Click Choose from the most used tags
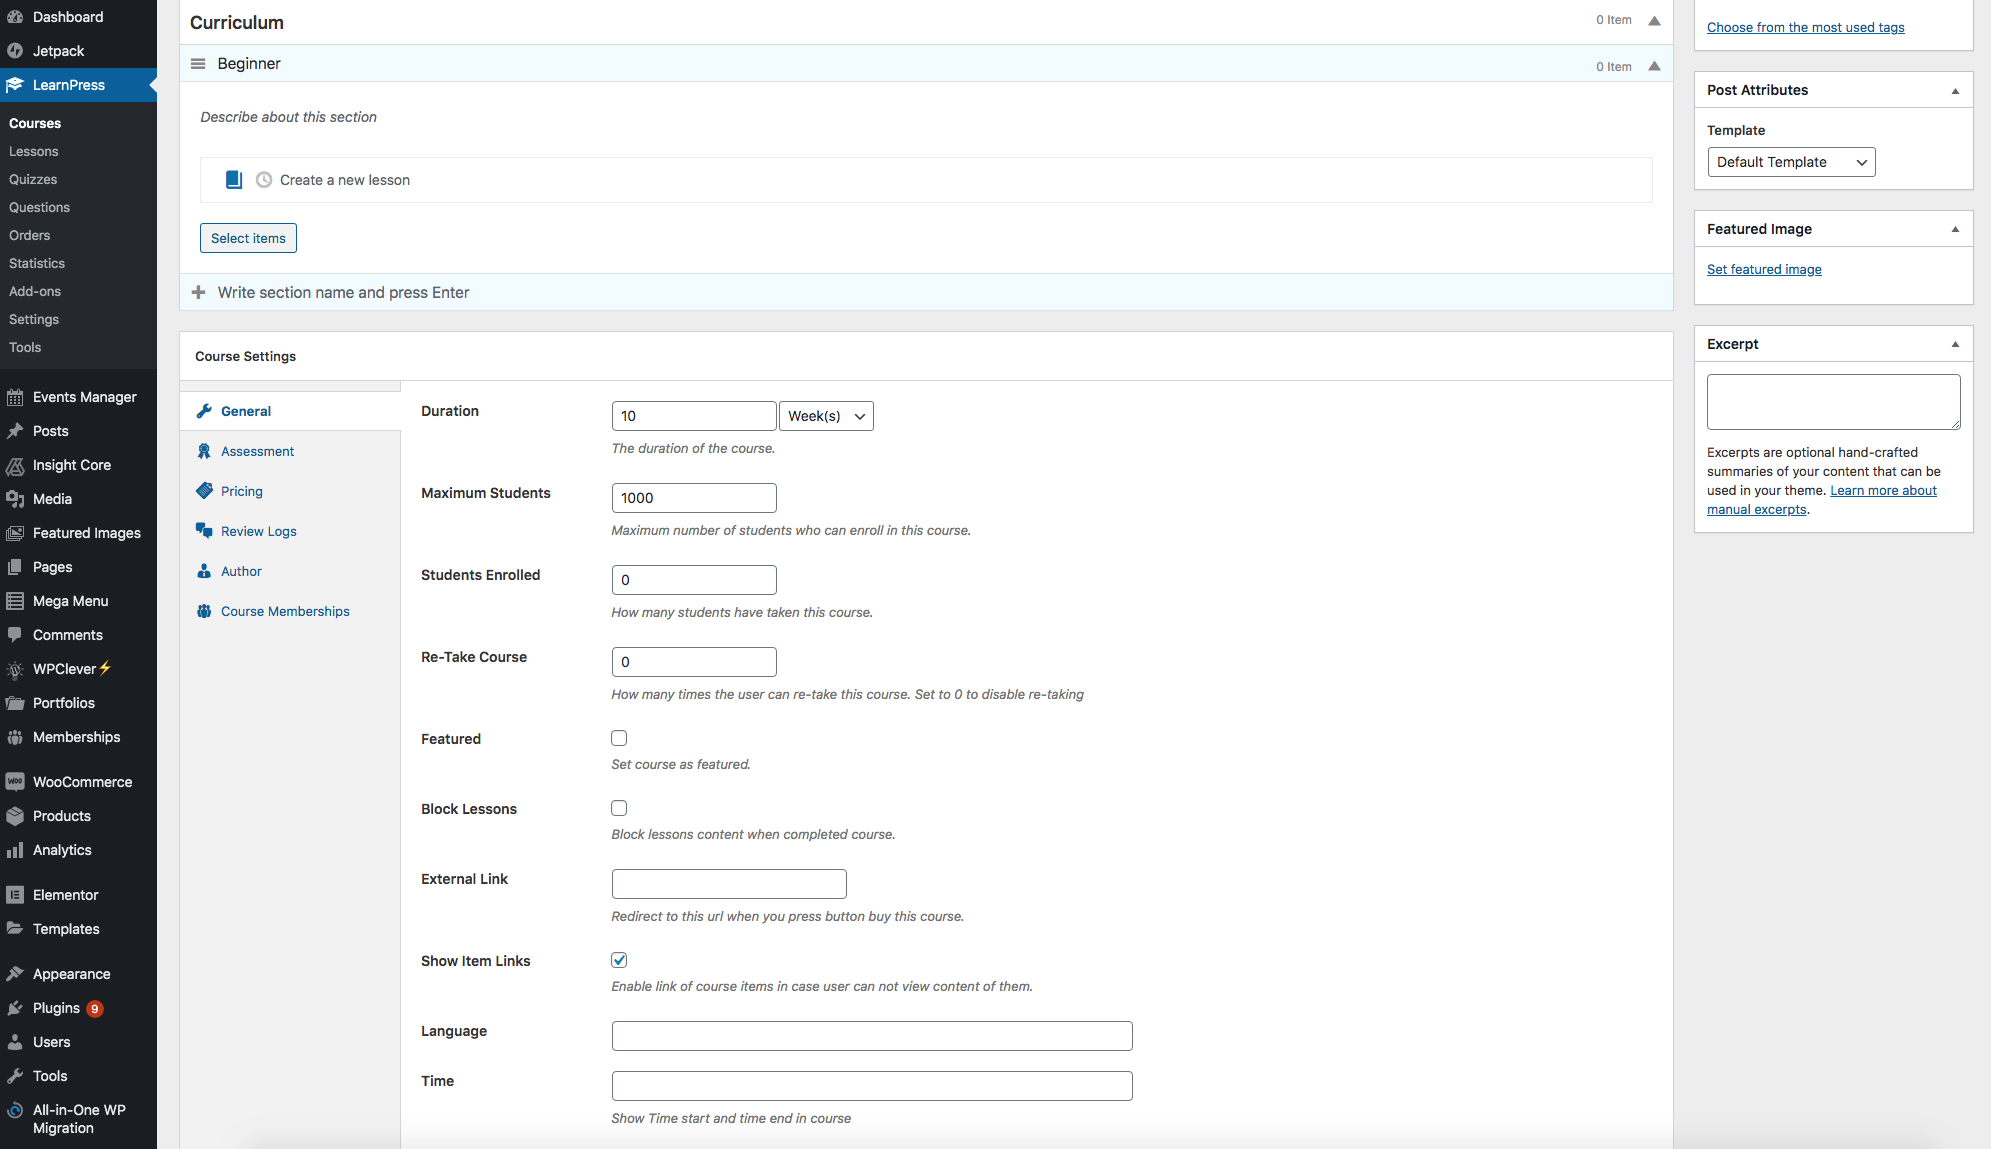Viewport: 1991px width, 1149px height. click(1805, 27)
